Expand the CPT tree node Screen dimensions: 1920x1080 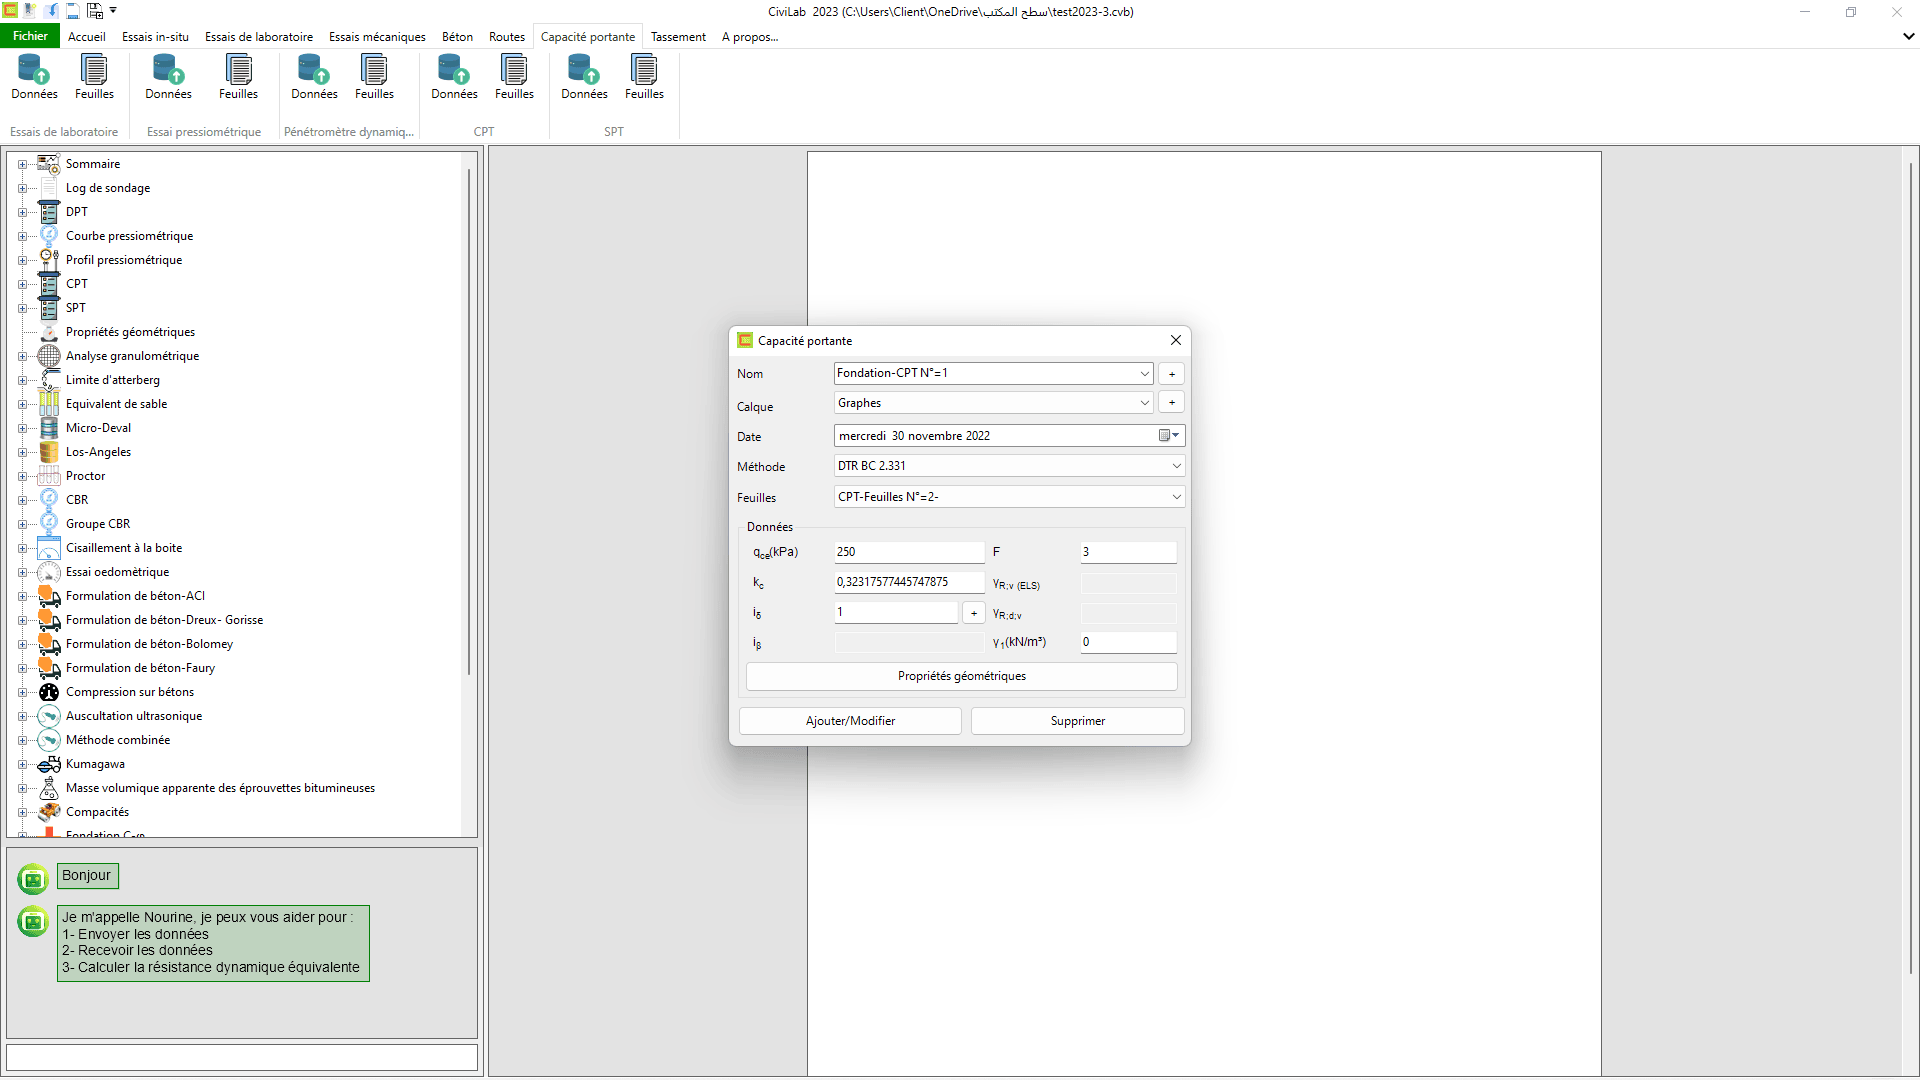22,284
